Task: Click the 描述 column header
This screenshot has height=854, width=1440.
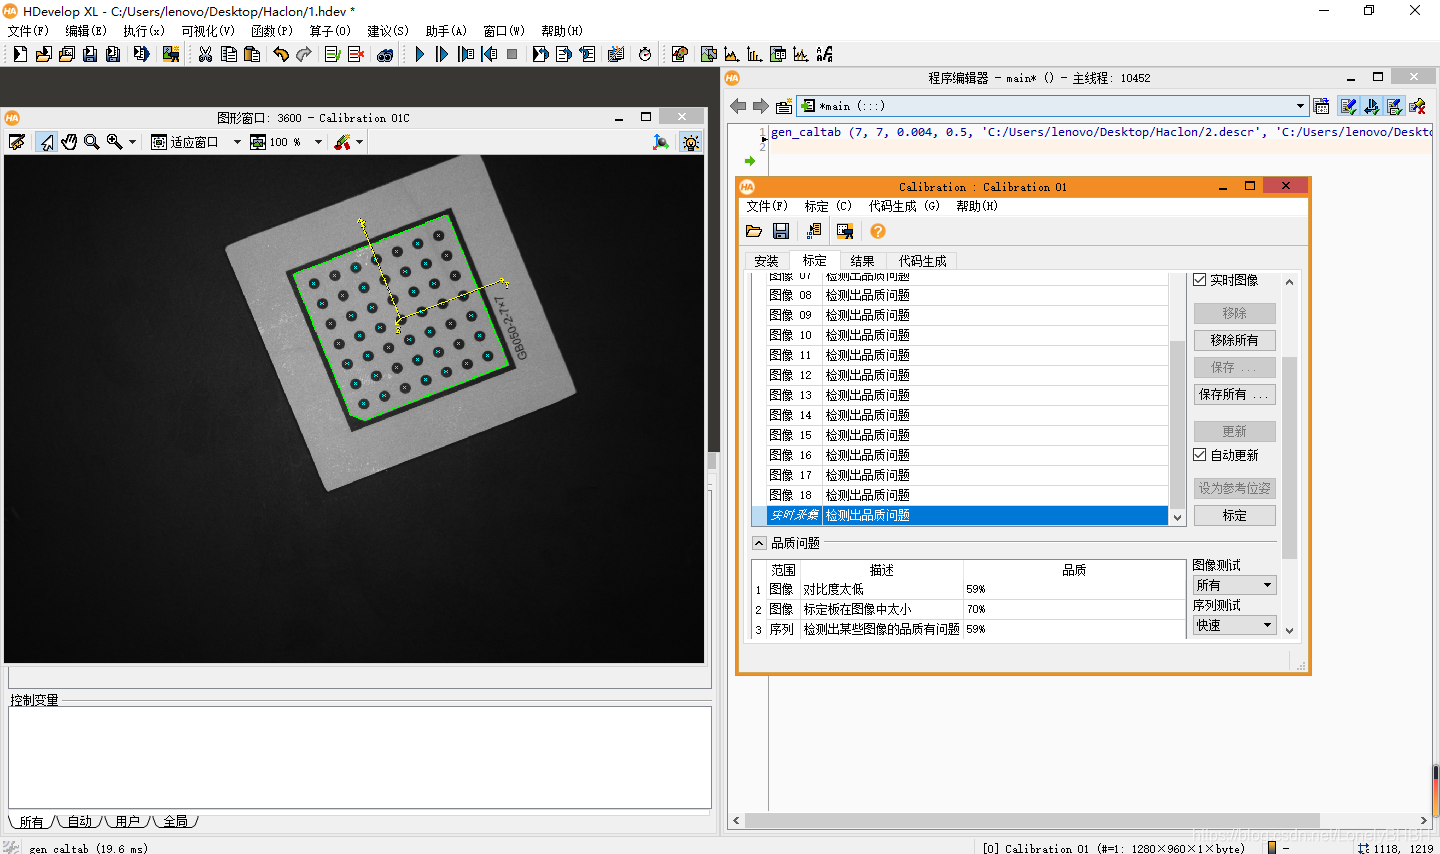Action: tap(881, 570)
